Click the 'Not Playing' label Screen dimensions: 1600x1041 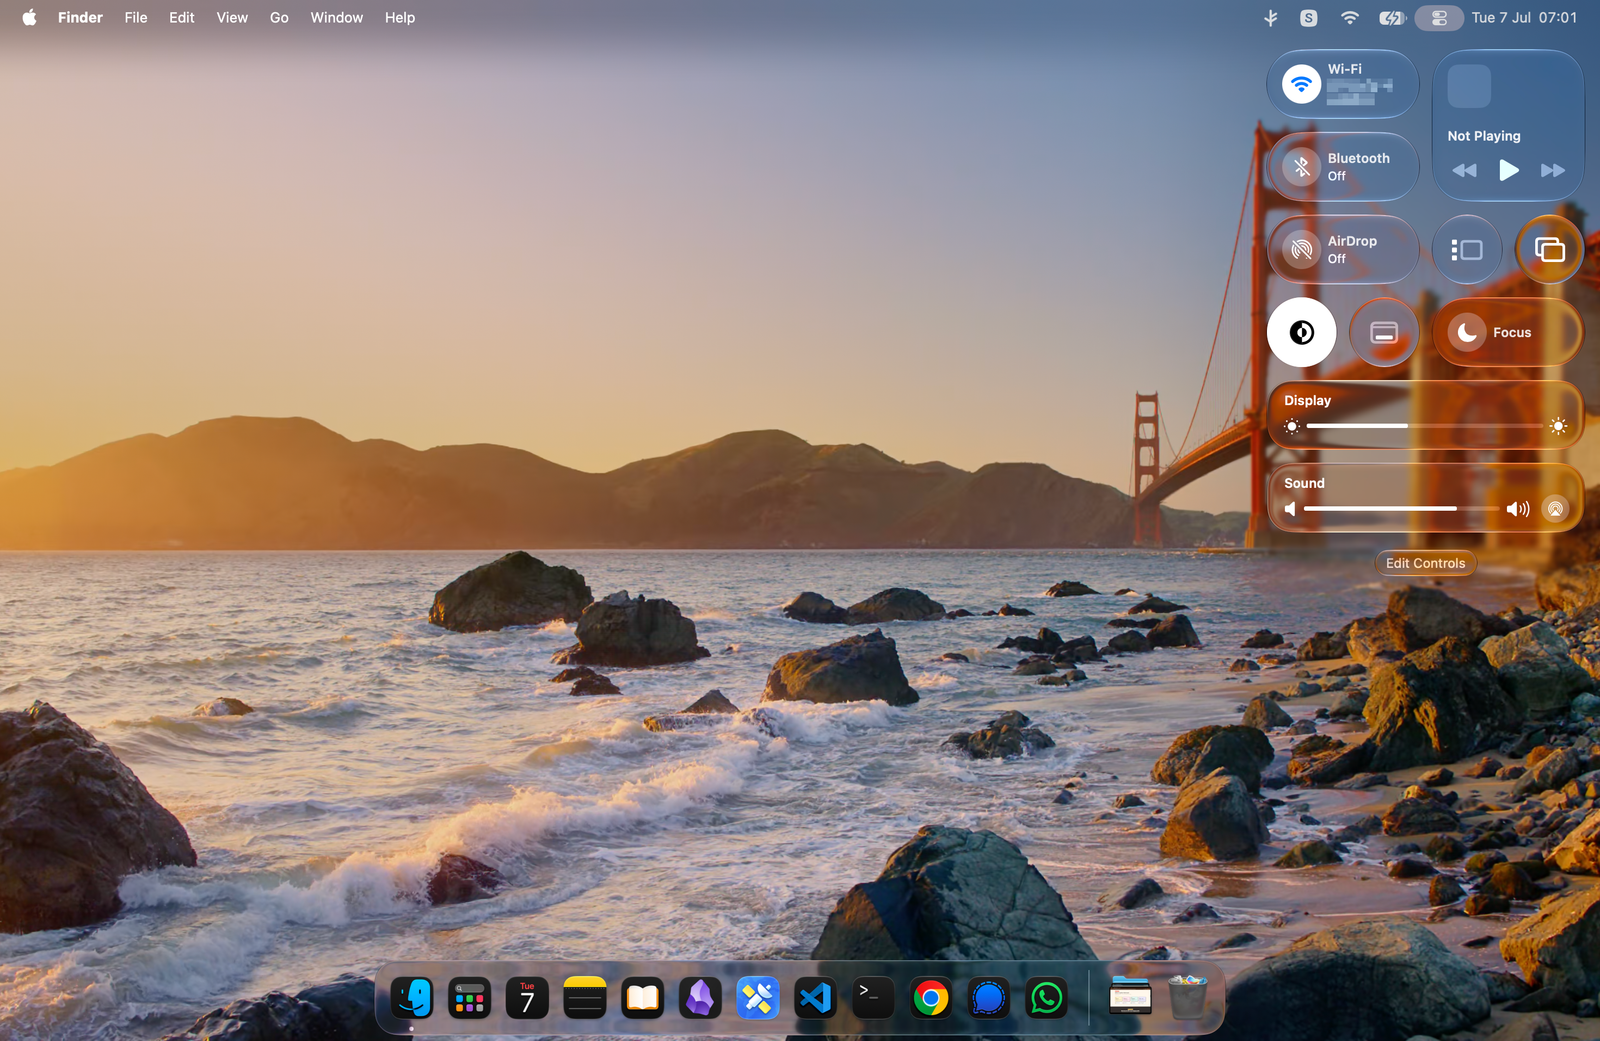pos(1484,136)
